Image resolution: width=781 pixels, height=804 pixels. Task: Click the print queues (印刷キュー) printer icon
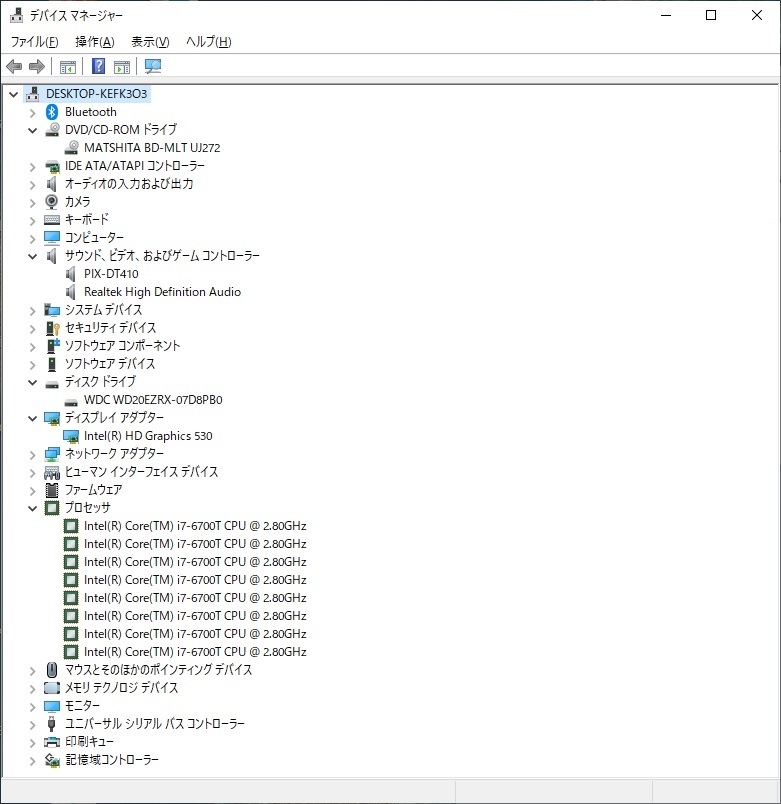pyautogui.click(x=52, y=742)
